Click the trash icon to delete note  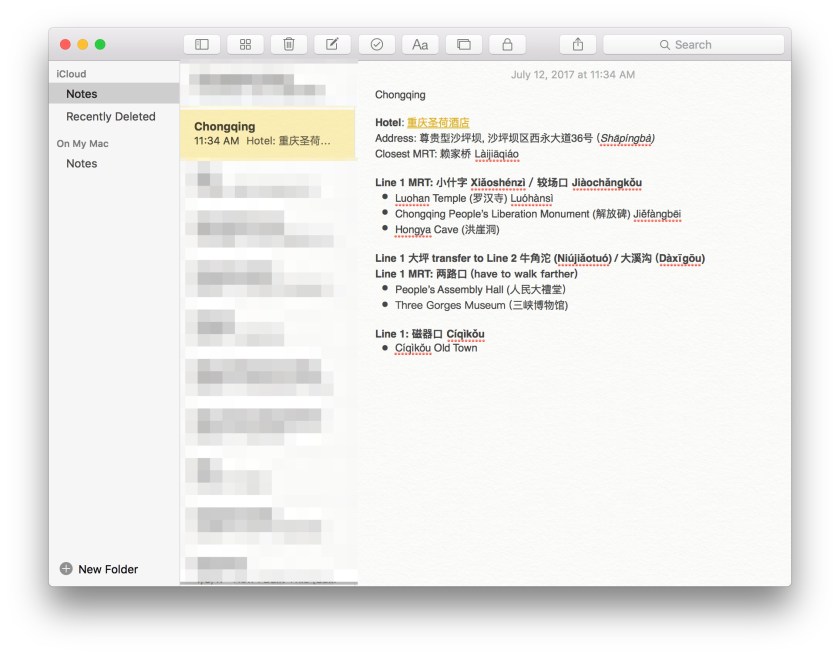(x=289, y=44)
